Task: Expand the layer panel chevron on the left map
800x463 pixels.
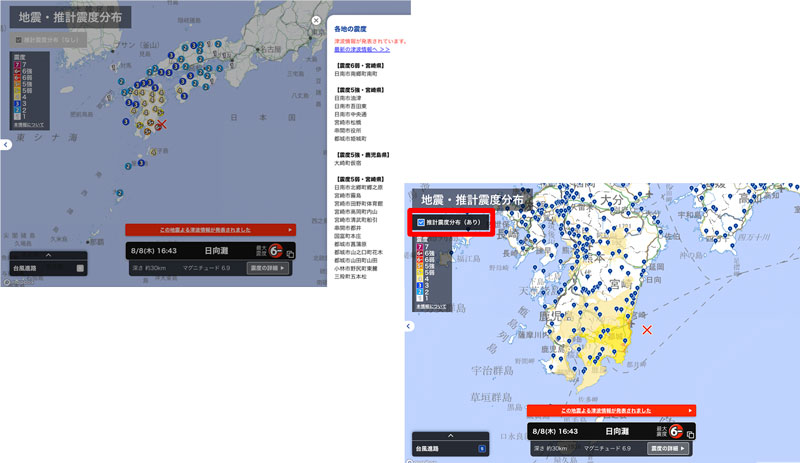Action: point(48,256)
